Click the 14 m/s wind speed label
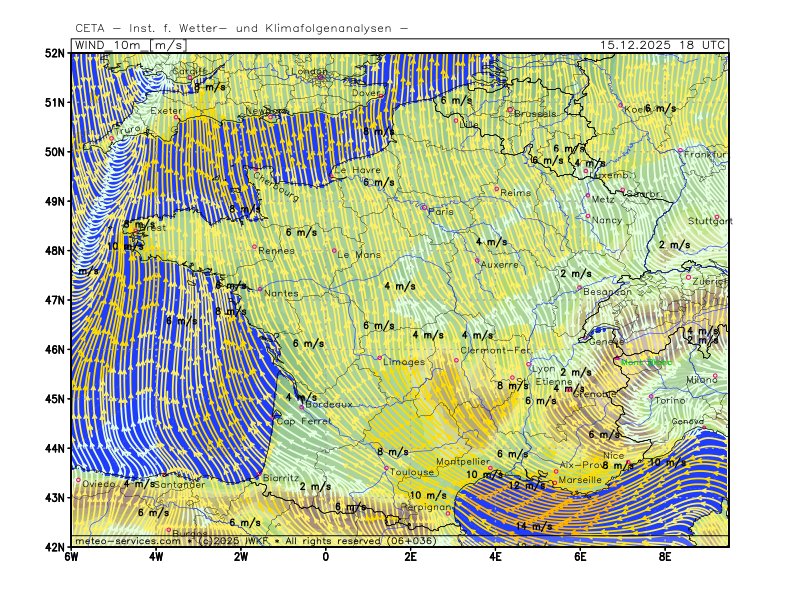This screenshot has height=600, width=800. (534, 526)
